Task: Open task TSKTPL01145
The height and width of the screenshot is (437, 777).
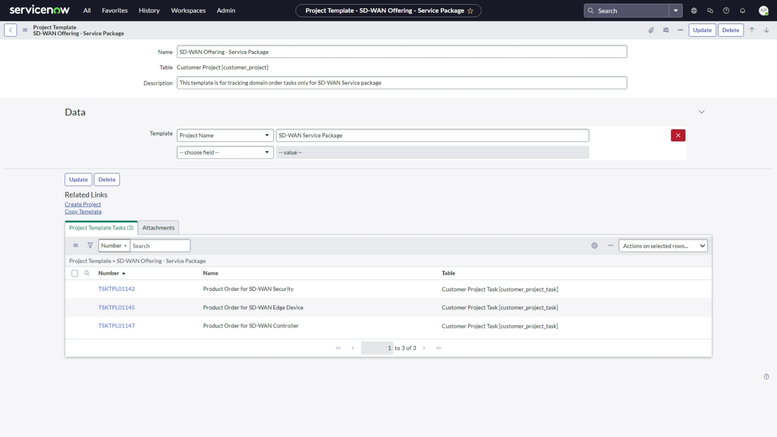Action: click(116, 307)
